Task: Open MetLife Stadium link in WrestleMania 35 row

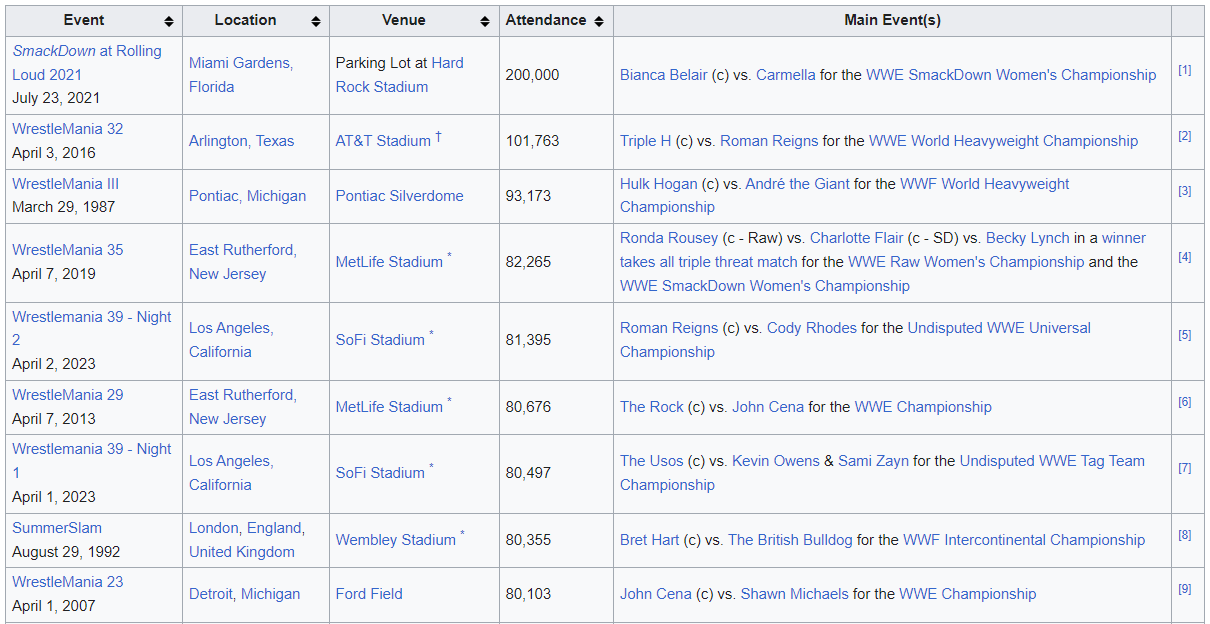Action: pyautogui.click(x=389, y=261)
